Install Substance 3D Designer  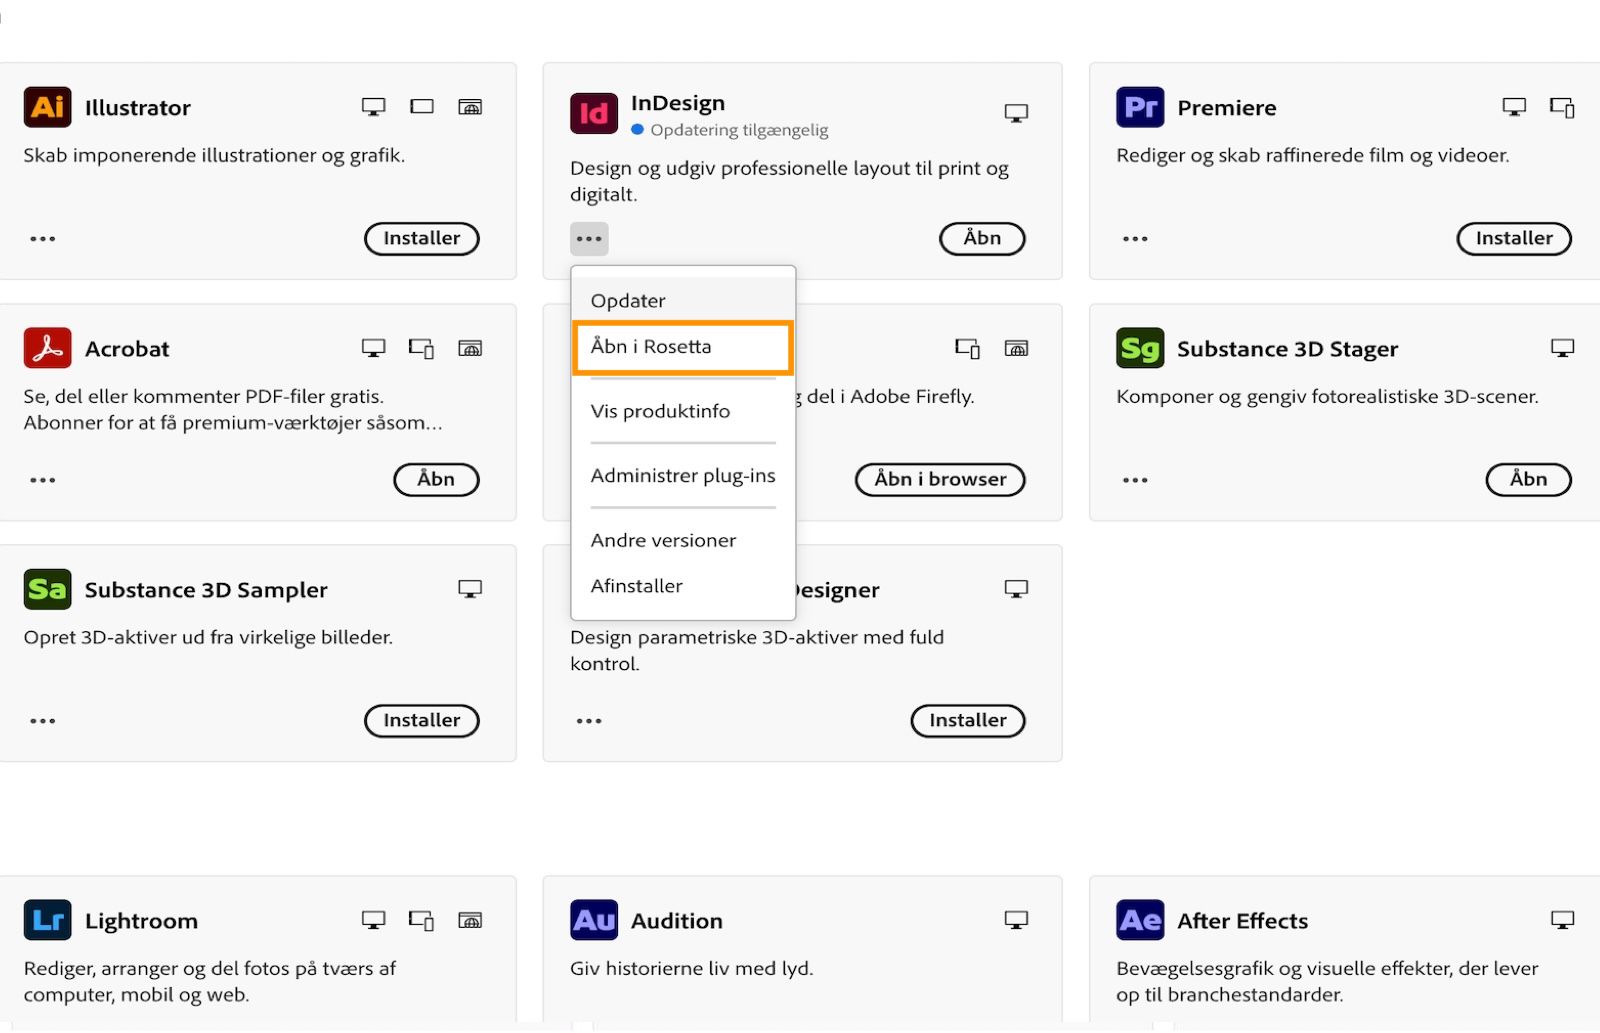coord(968,720)
